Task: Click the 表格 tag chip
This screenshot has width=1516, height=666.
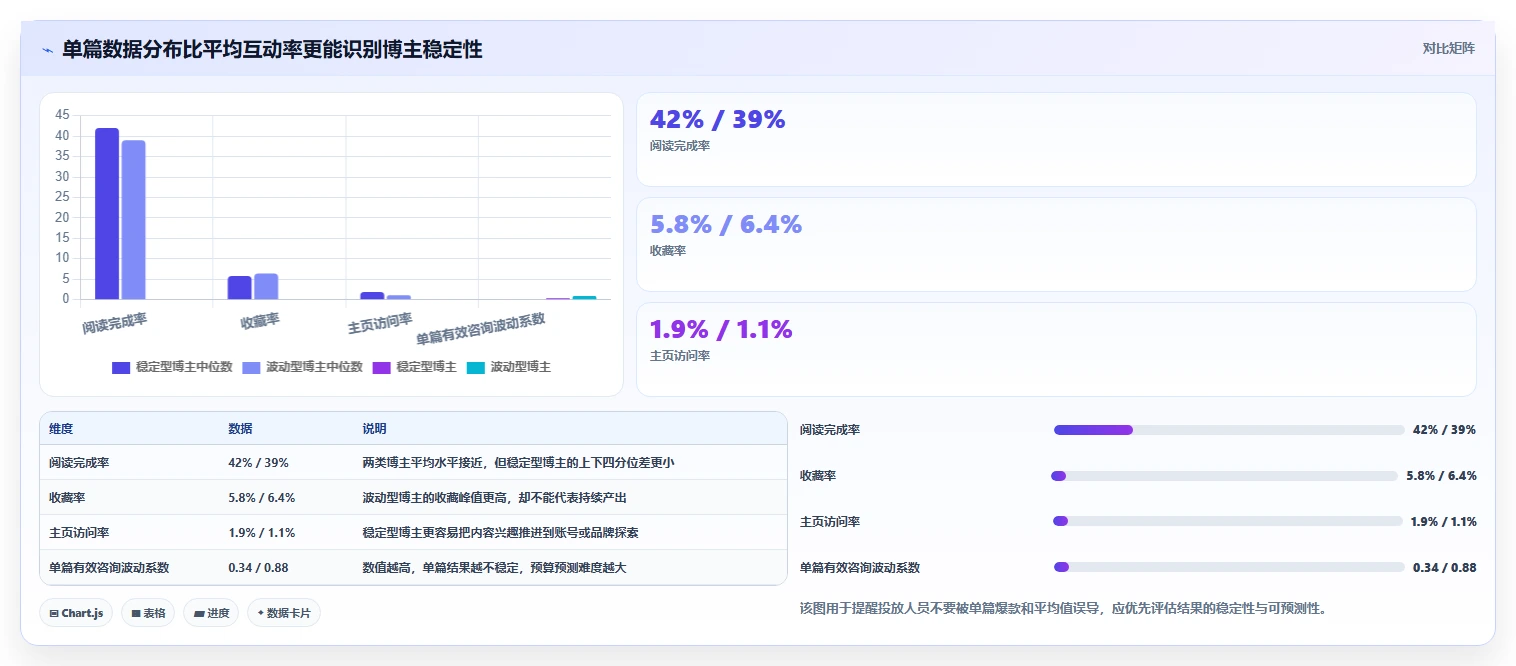Action: pyautogui.click(x=148, y=613)
